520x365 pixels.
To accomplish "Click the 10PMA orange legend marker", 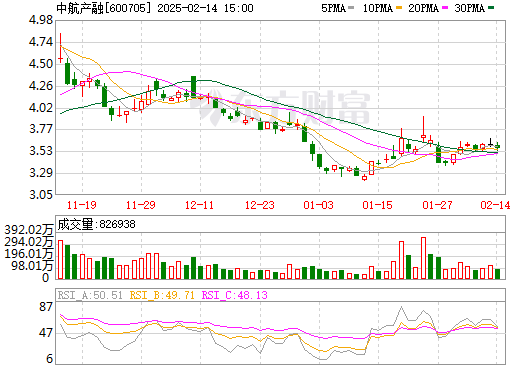I will [399, 8].
